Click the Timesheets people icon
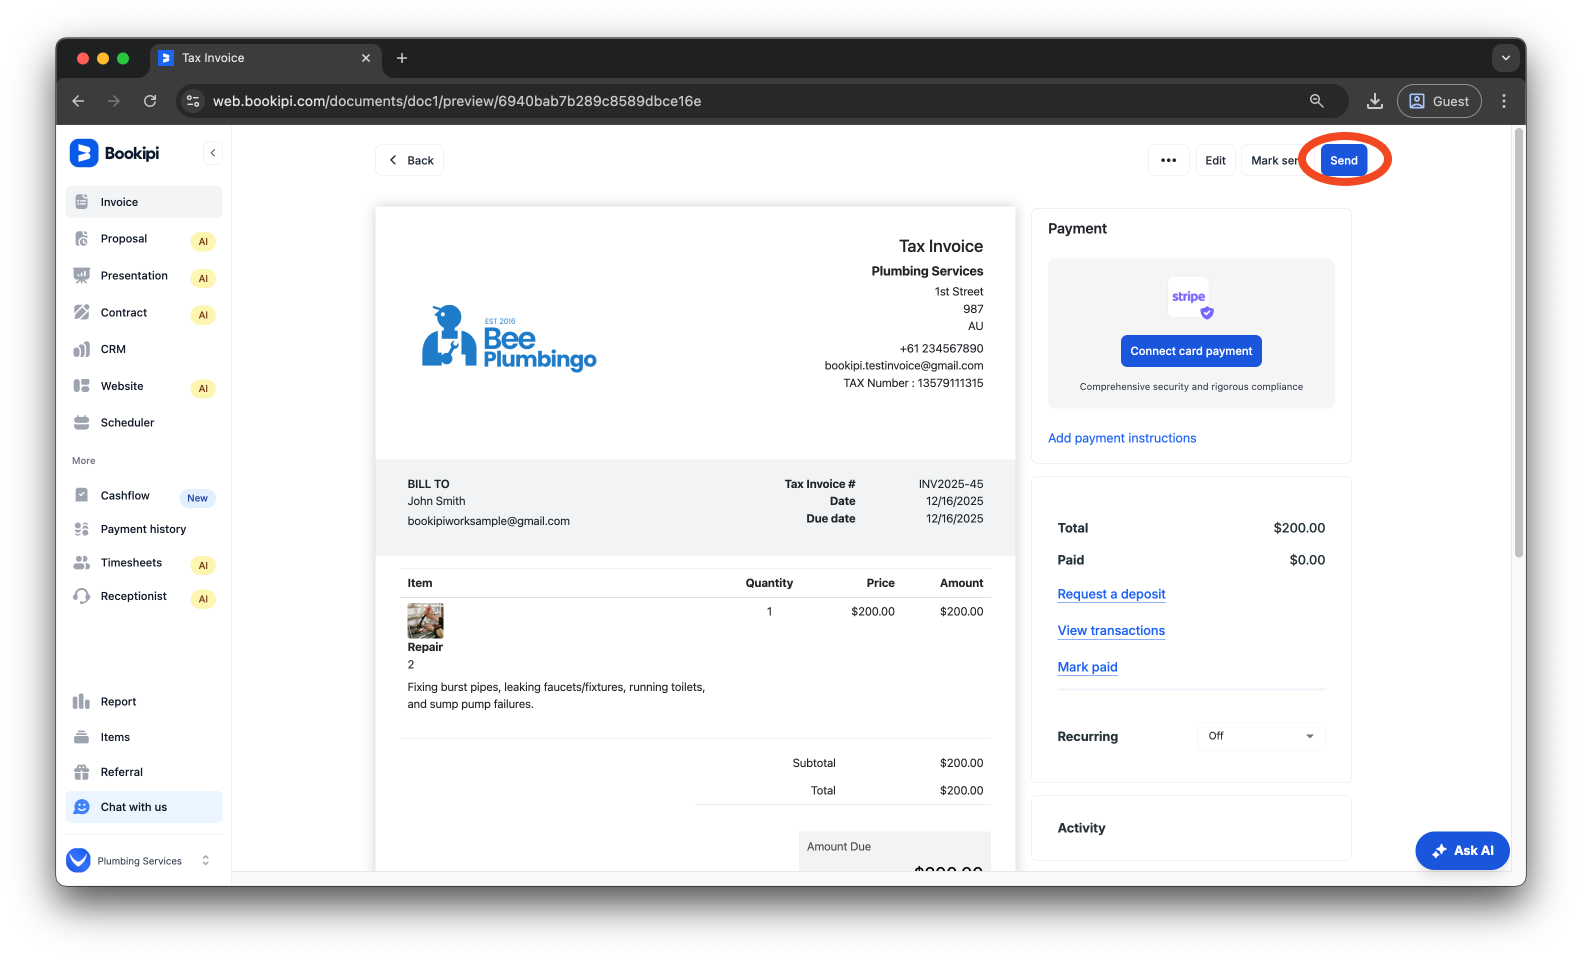This screenshot has width=1582, height=960. 82,563
